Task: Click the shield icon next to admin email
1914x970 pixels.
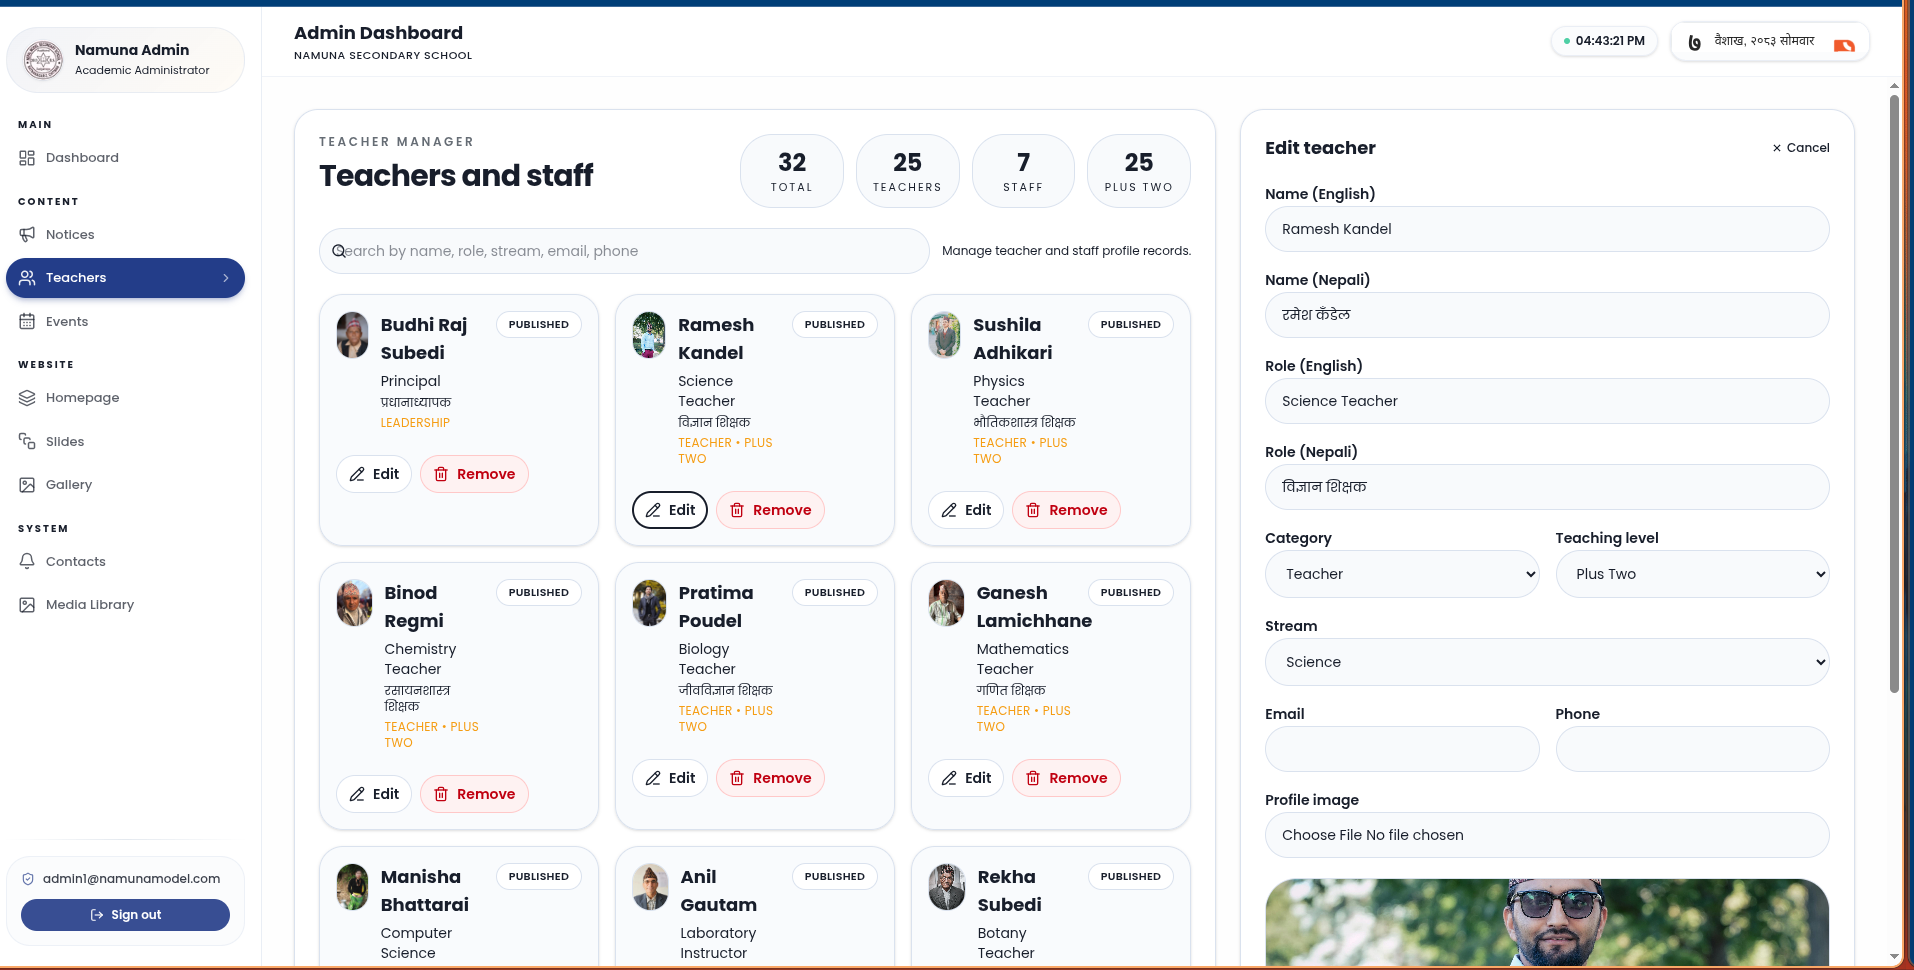Action: [x=28, y=879]
